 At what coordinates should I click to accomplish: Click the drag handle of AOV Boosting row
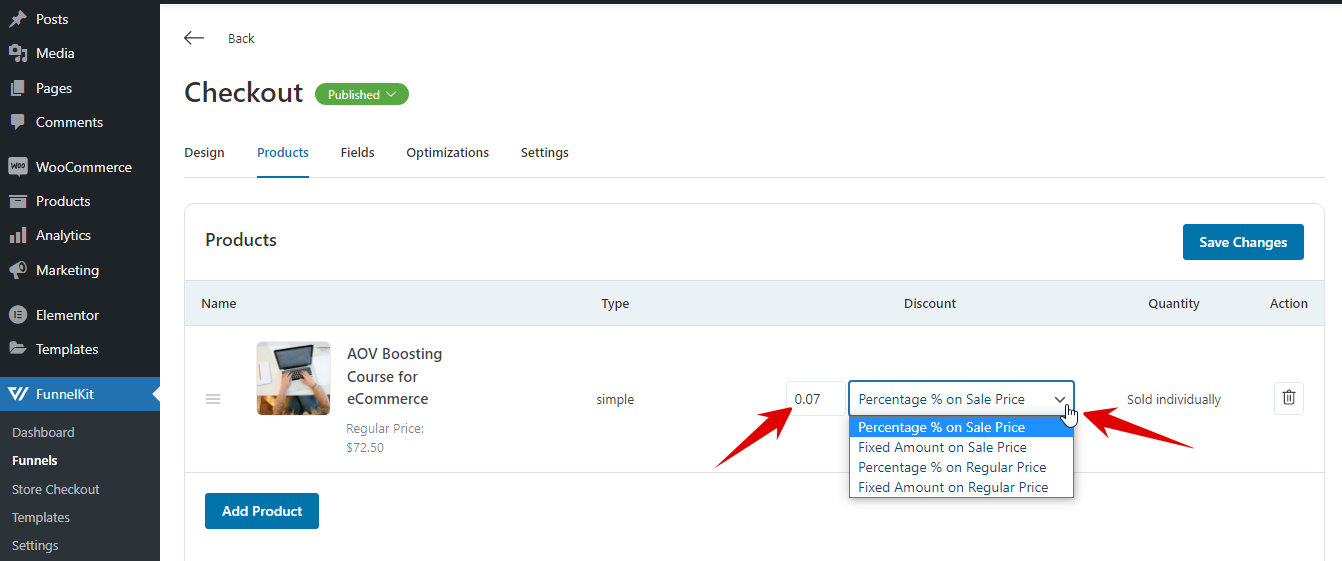213,399
